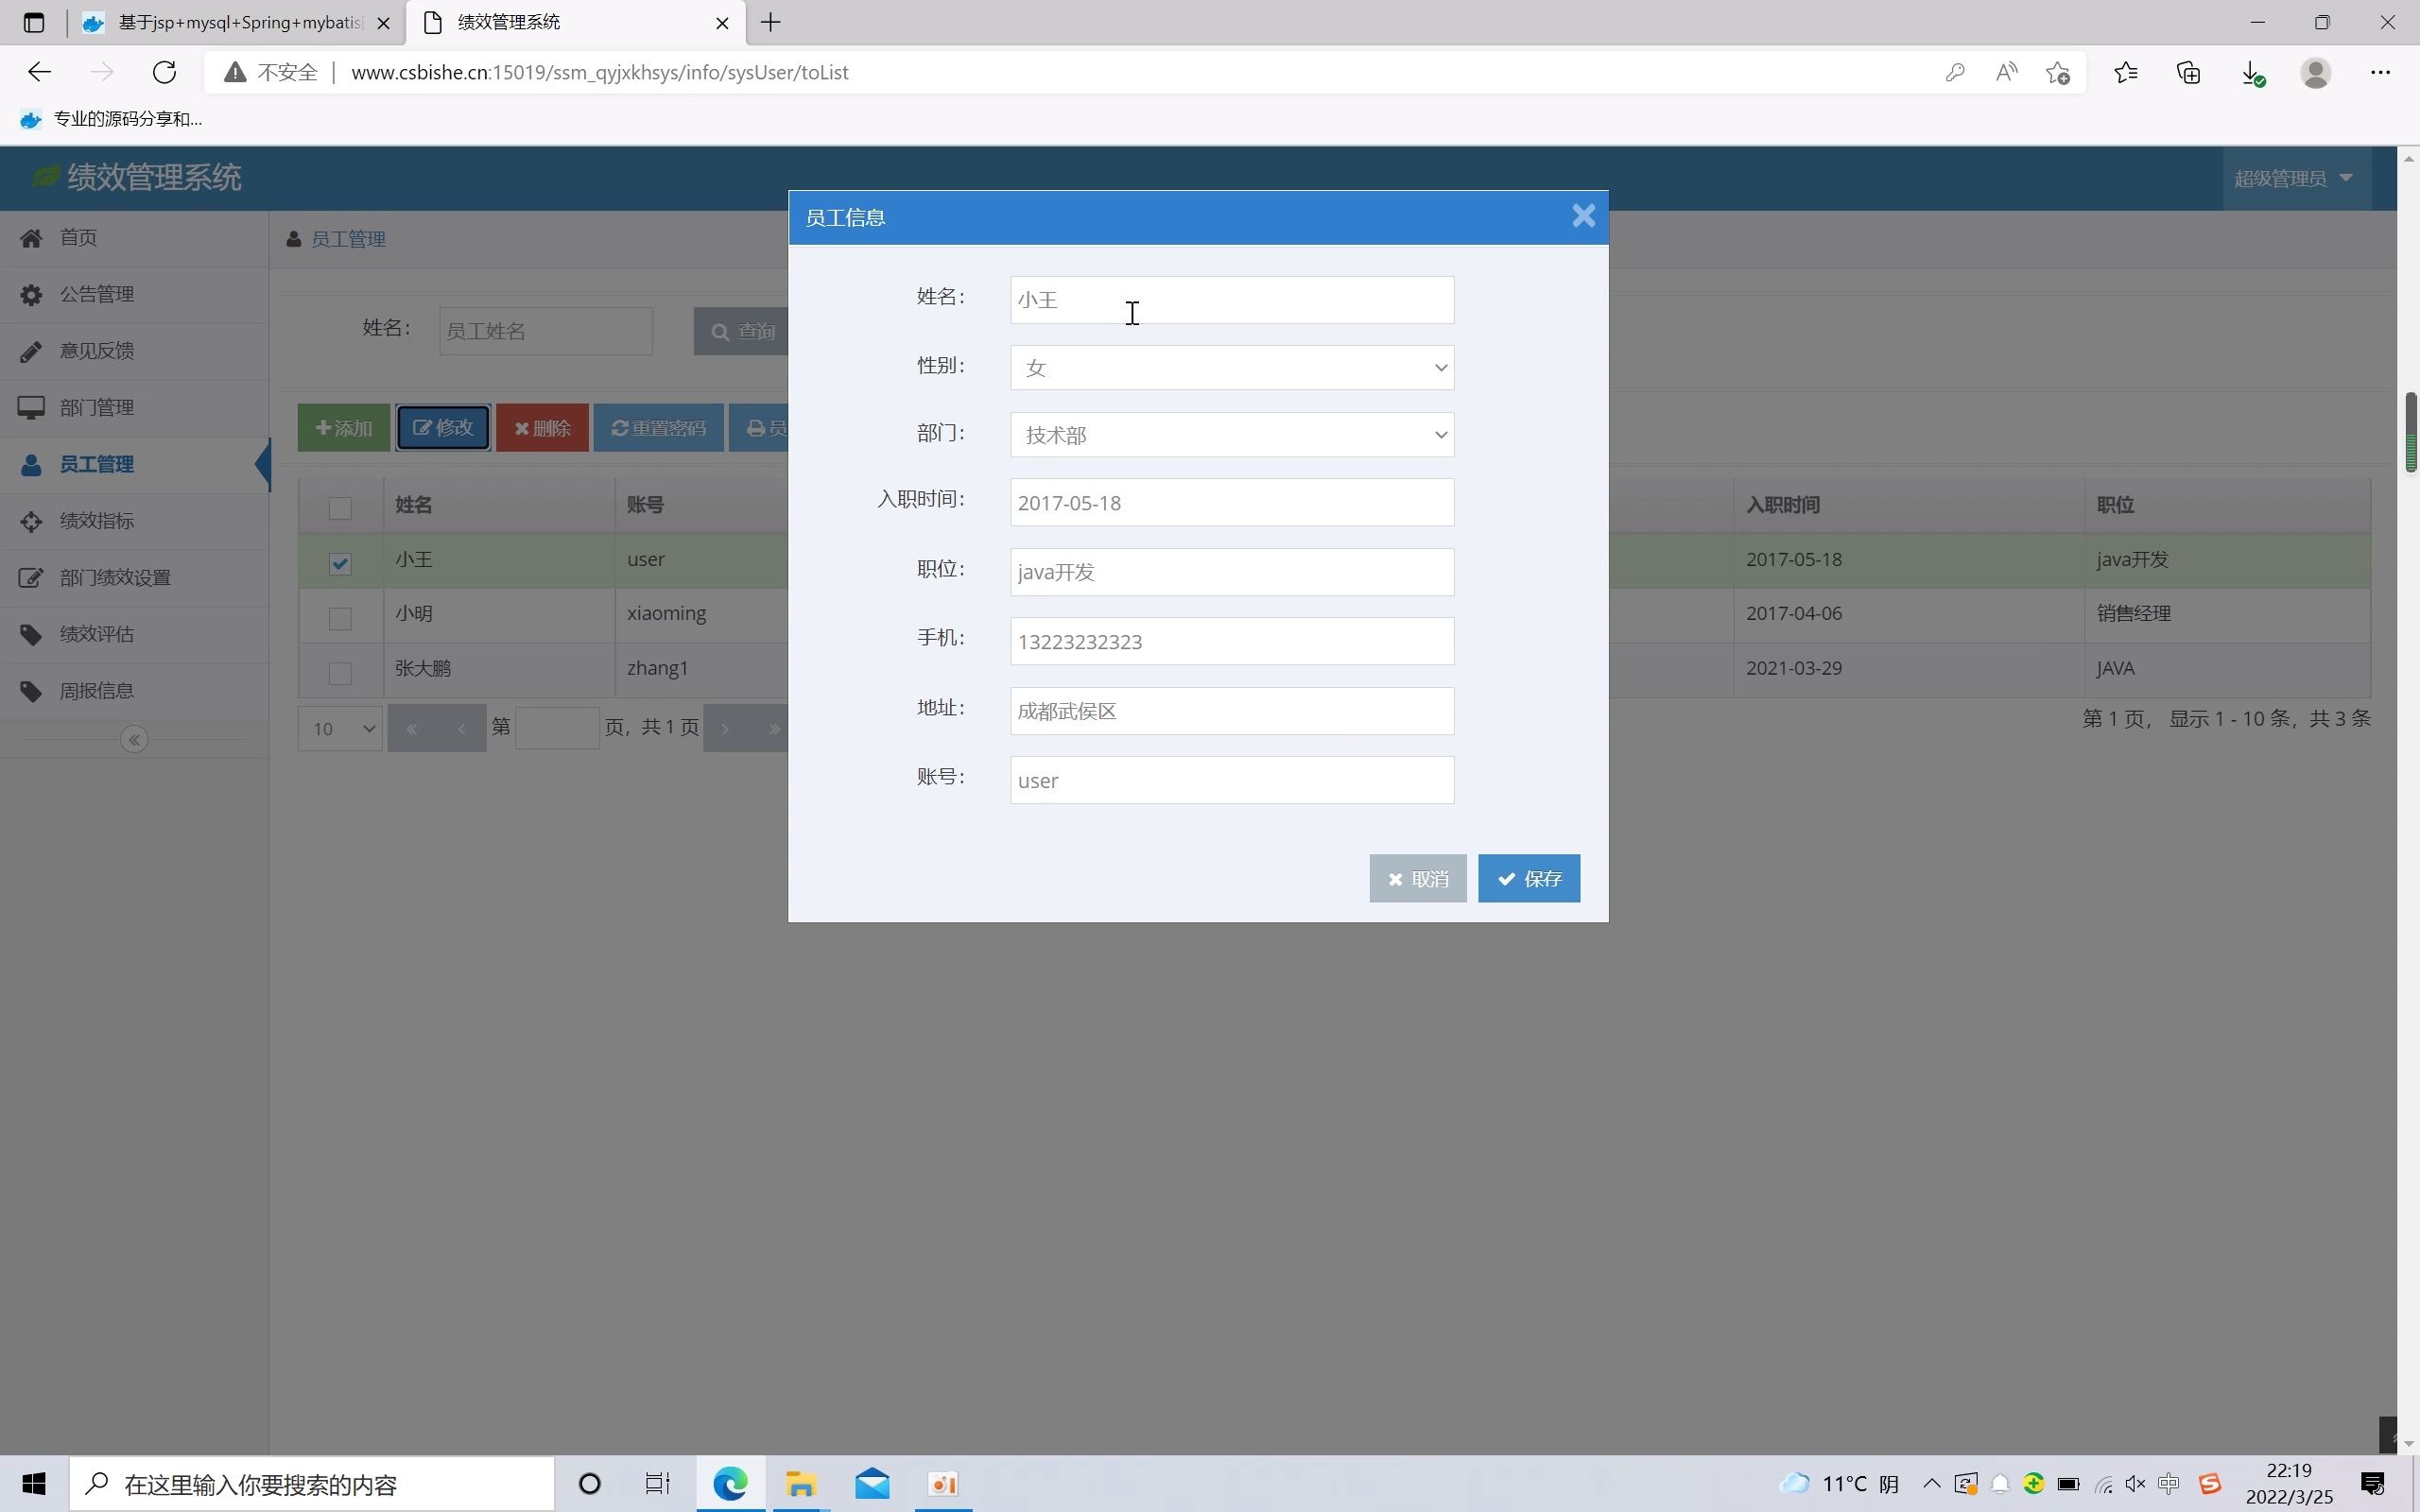Image resolution: width=2420 pixels, height=1512 pixels.
Task: Open 首页 in the sidebar
Action: point(134,238)
